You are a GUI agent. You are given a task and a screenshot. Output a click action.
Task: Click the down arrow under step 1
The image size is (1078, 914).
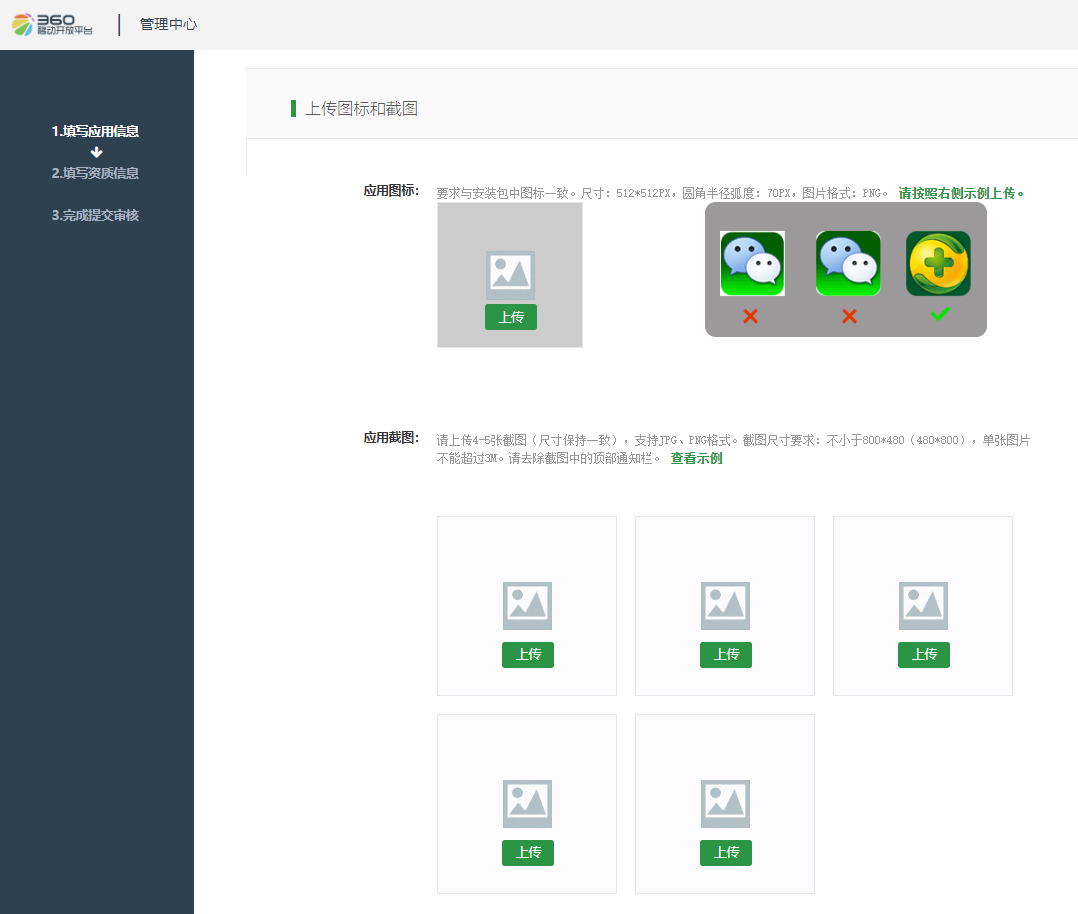click(x=96, y=152)
